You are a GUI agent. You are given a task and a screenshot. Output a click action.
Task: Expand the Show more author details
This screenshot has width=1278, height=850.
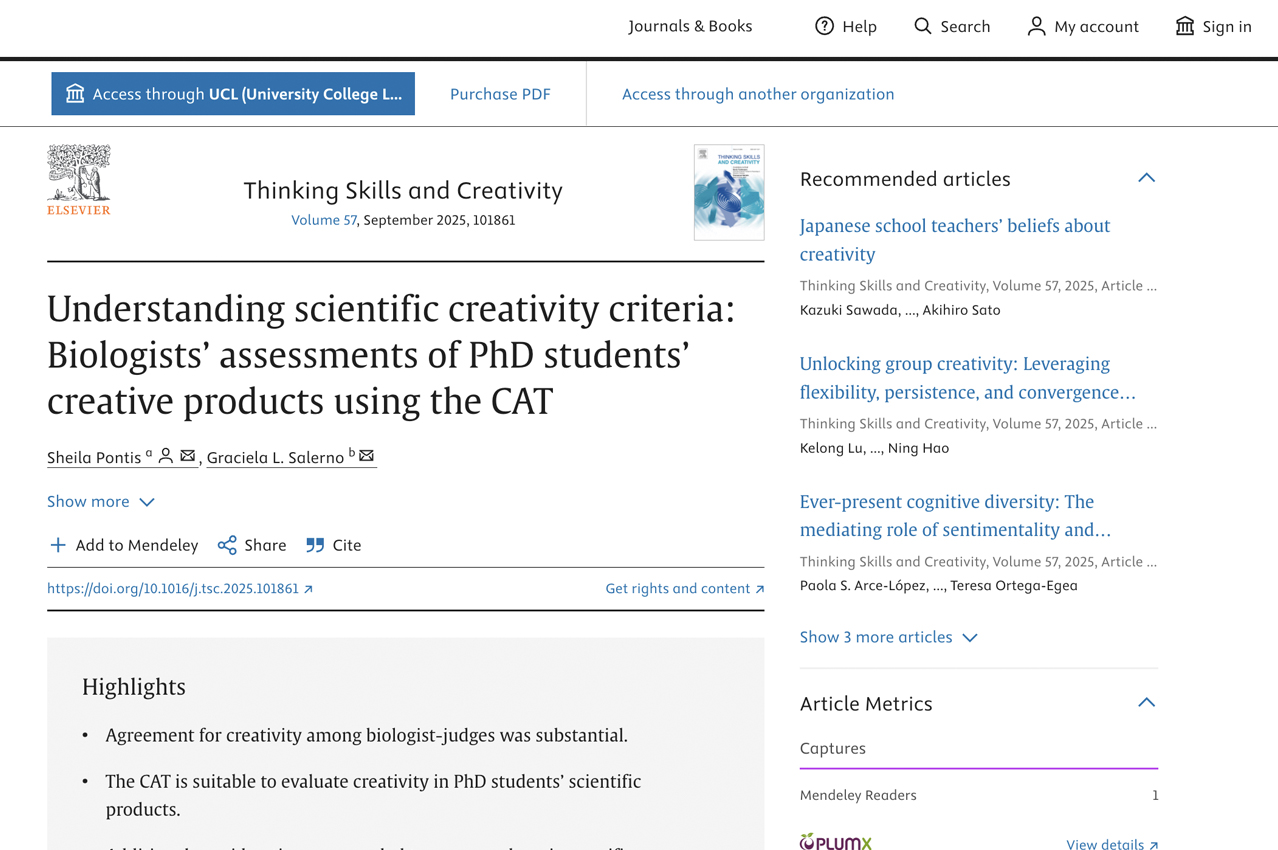(101, 501)
